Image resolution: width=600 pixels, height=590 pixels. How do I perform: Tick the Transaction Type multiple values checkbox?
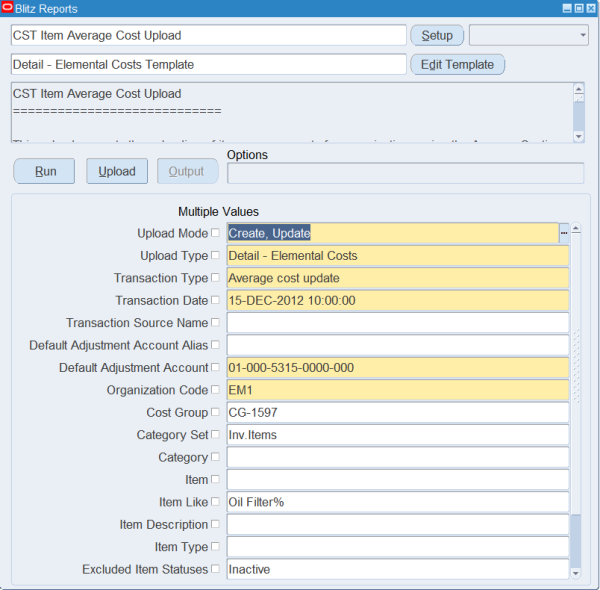point(215,277)
